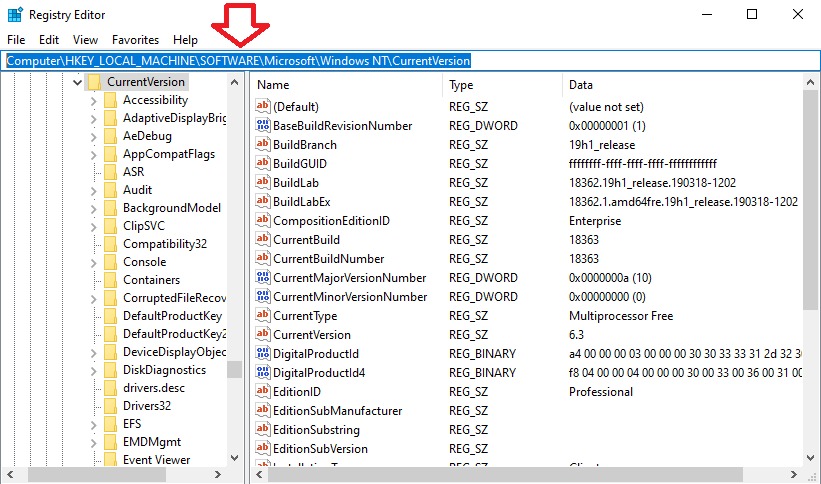The width and height of the screenshot is (821, 484).
Task: Click the Name column header
Action: coord(347,85)
